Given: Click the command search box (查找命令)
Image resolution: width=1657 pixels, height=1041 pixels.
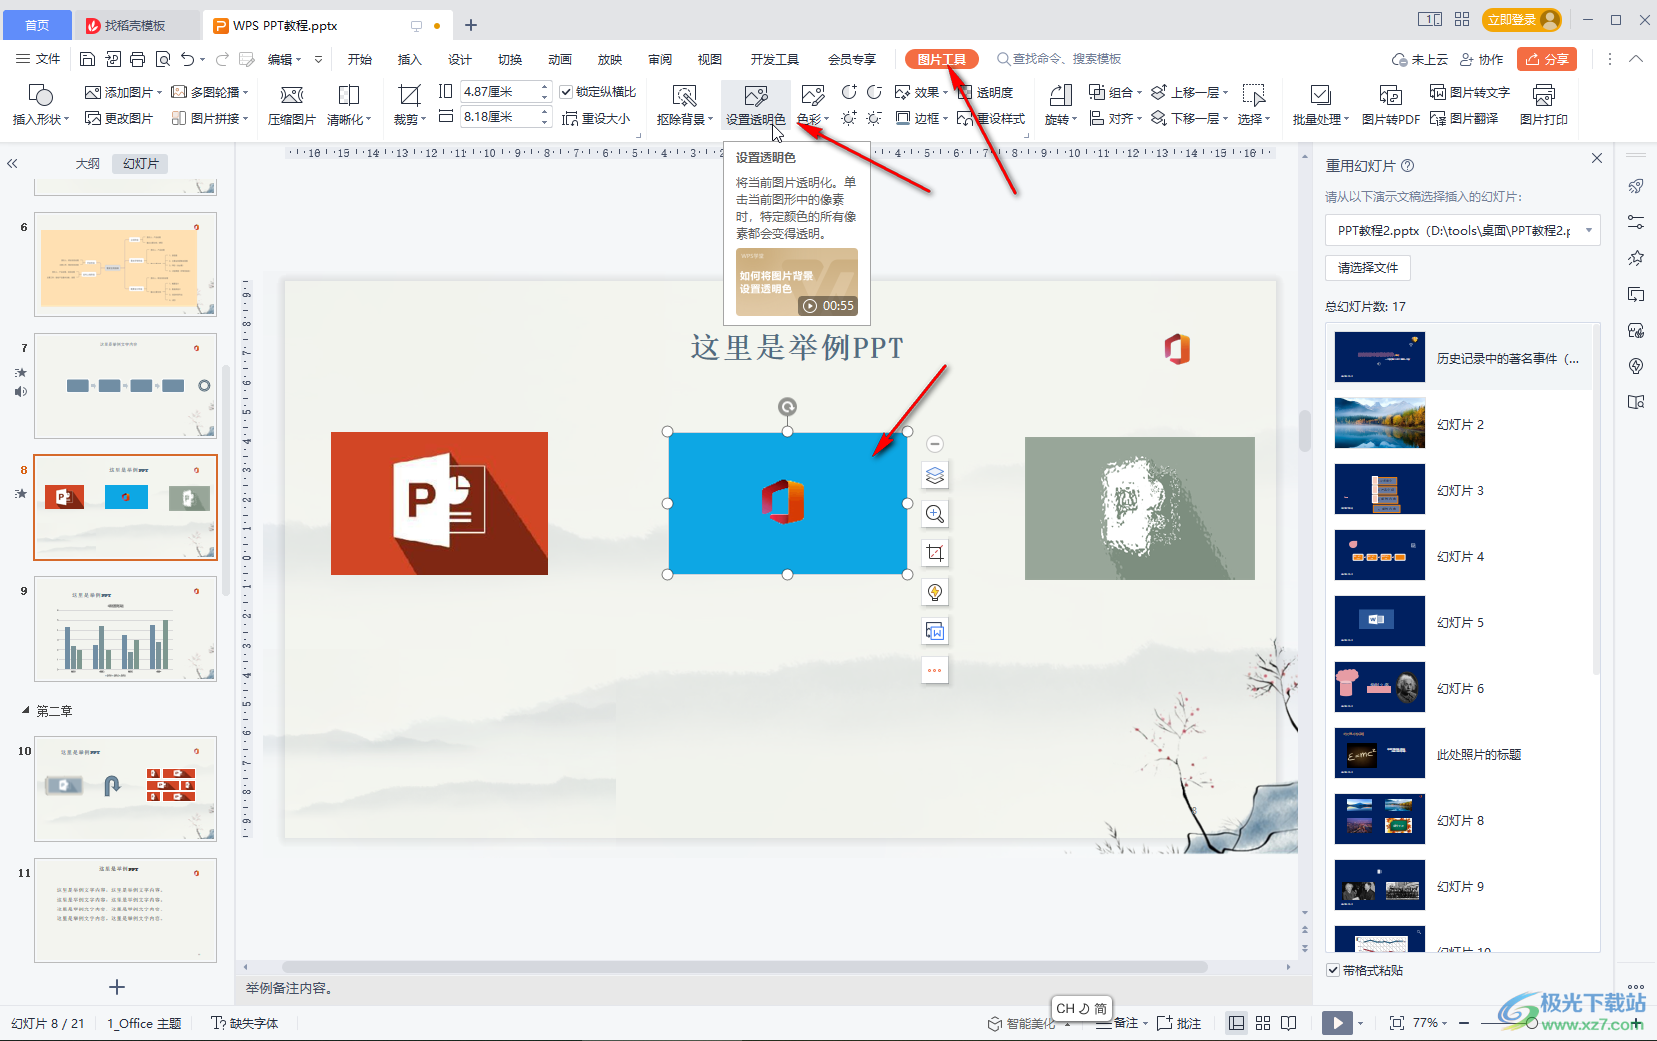Looking at the screenshot, I should tap(1060, 59).
